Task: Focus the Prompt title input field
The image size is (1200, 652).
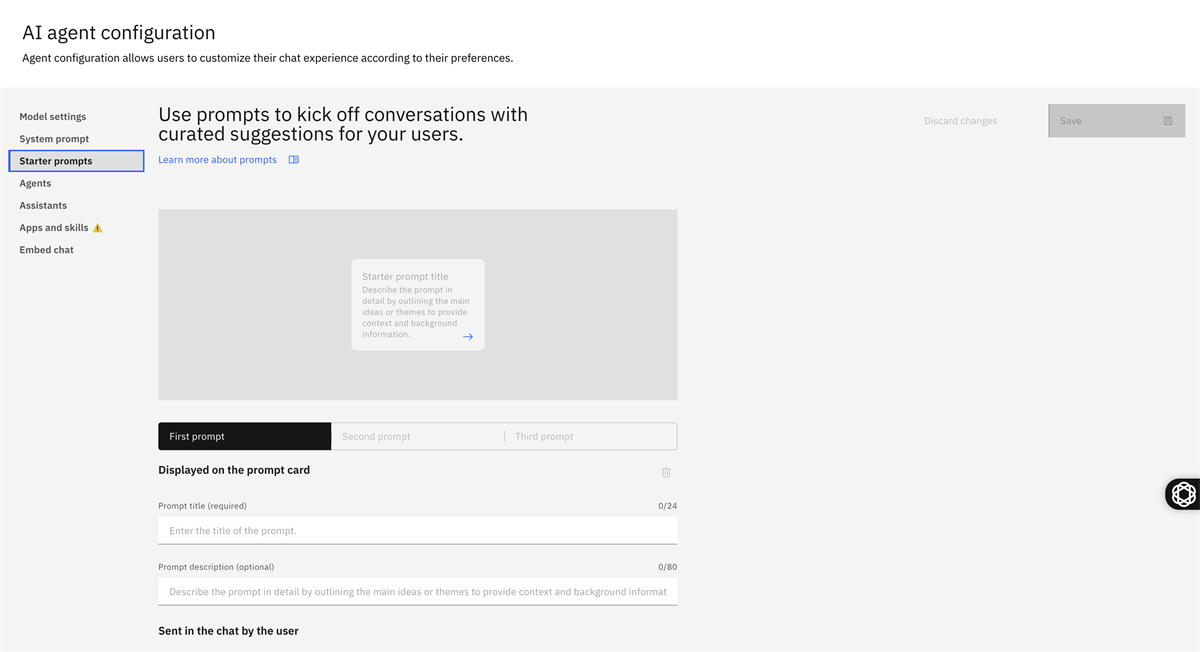Action: [417, 531]
